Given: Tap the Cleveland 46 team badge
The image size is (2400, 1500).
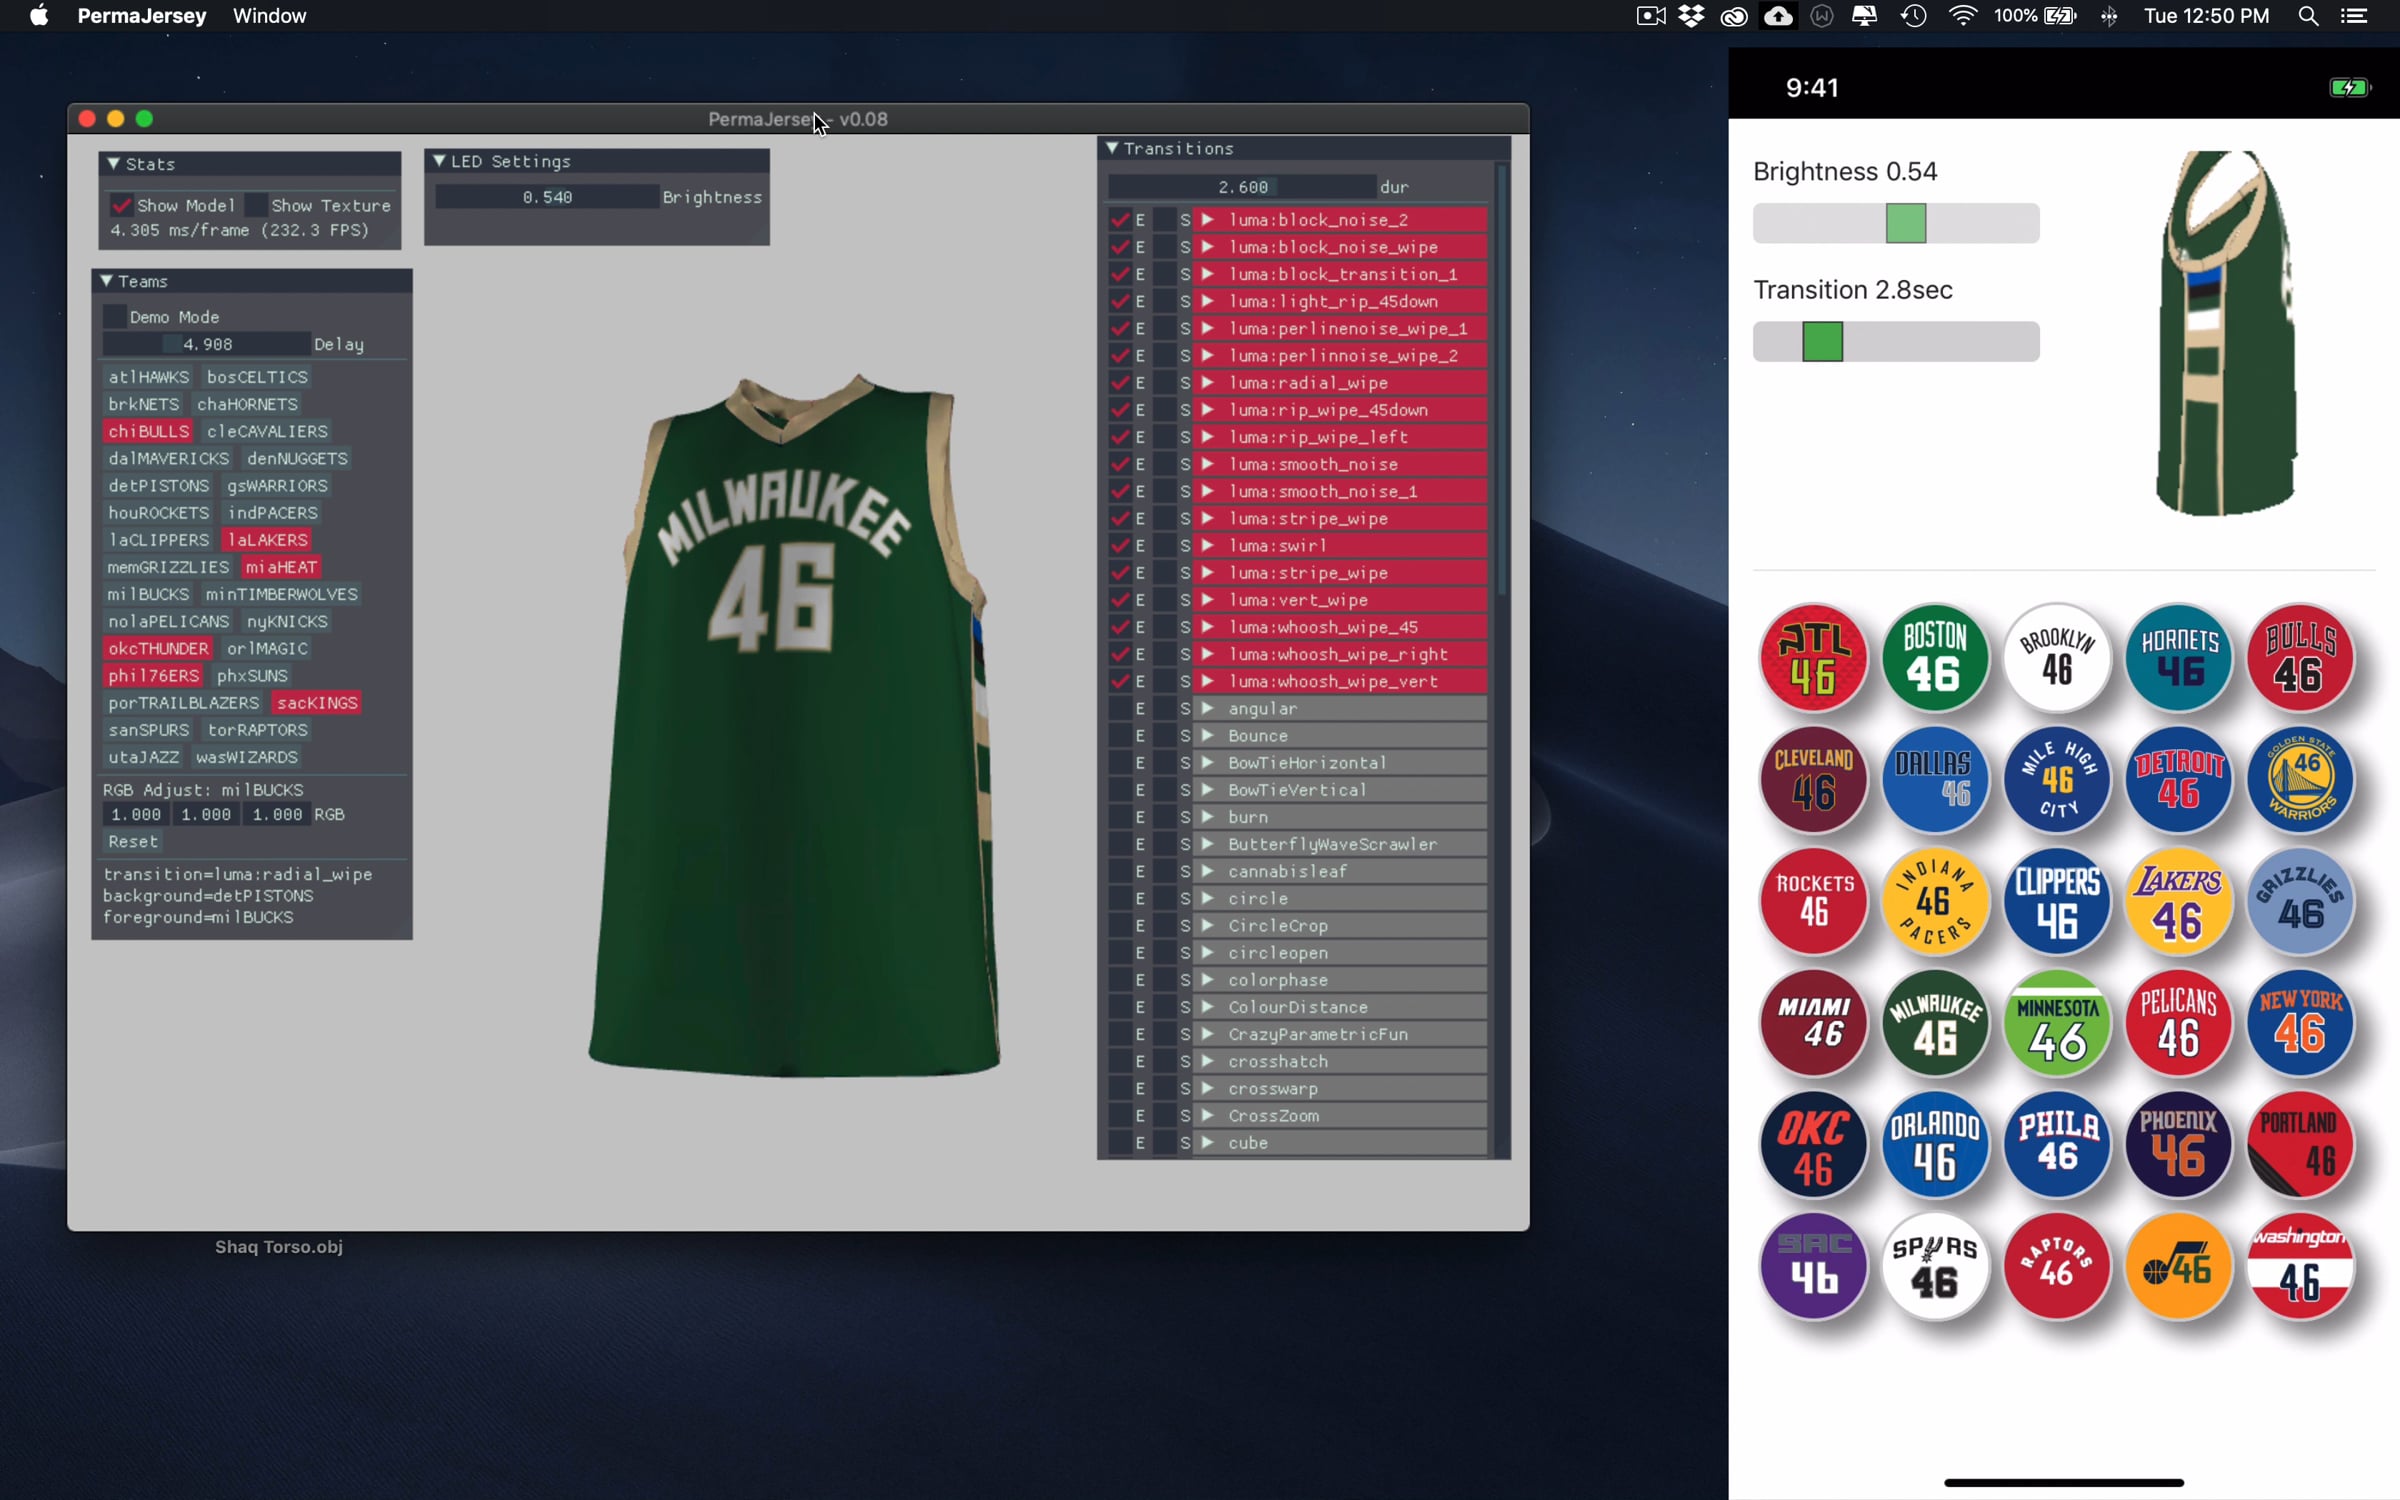Looking at the screenshot, I should (x=1813, y=780).
